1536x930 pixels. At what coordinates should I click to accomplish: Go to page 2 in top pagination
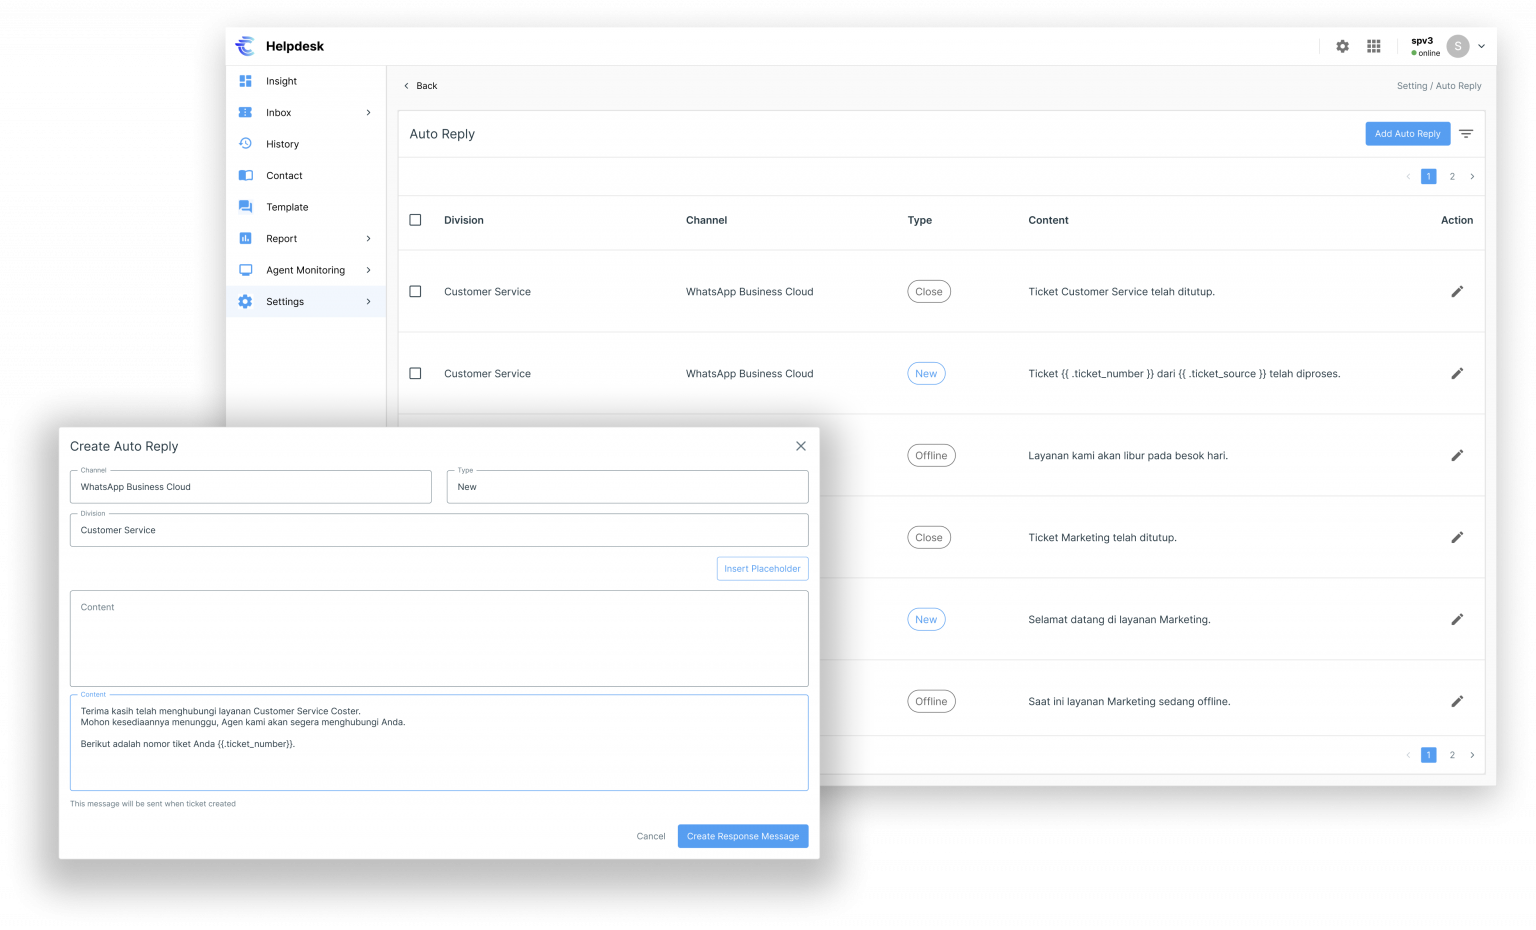pos(1452,177)
